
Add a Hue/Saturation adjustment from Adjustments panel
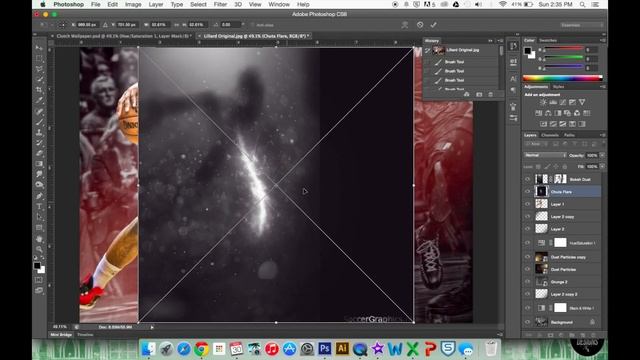[538, 113]
